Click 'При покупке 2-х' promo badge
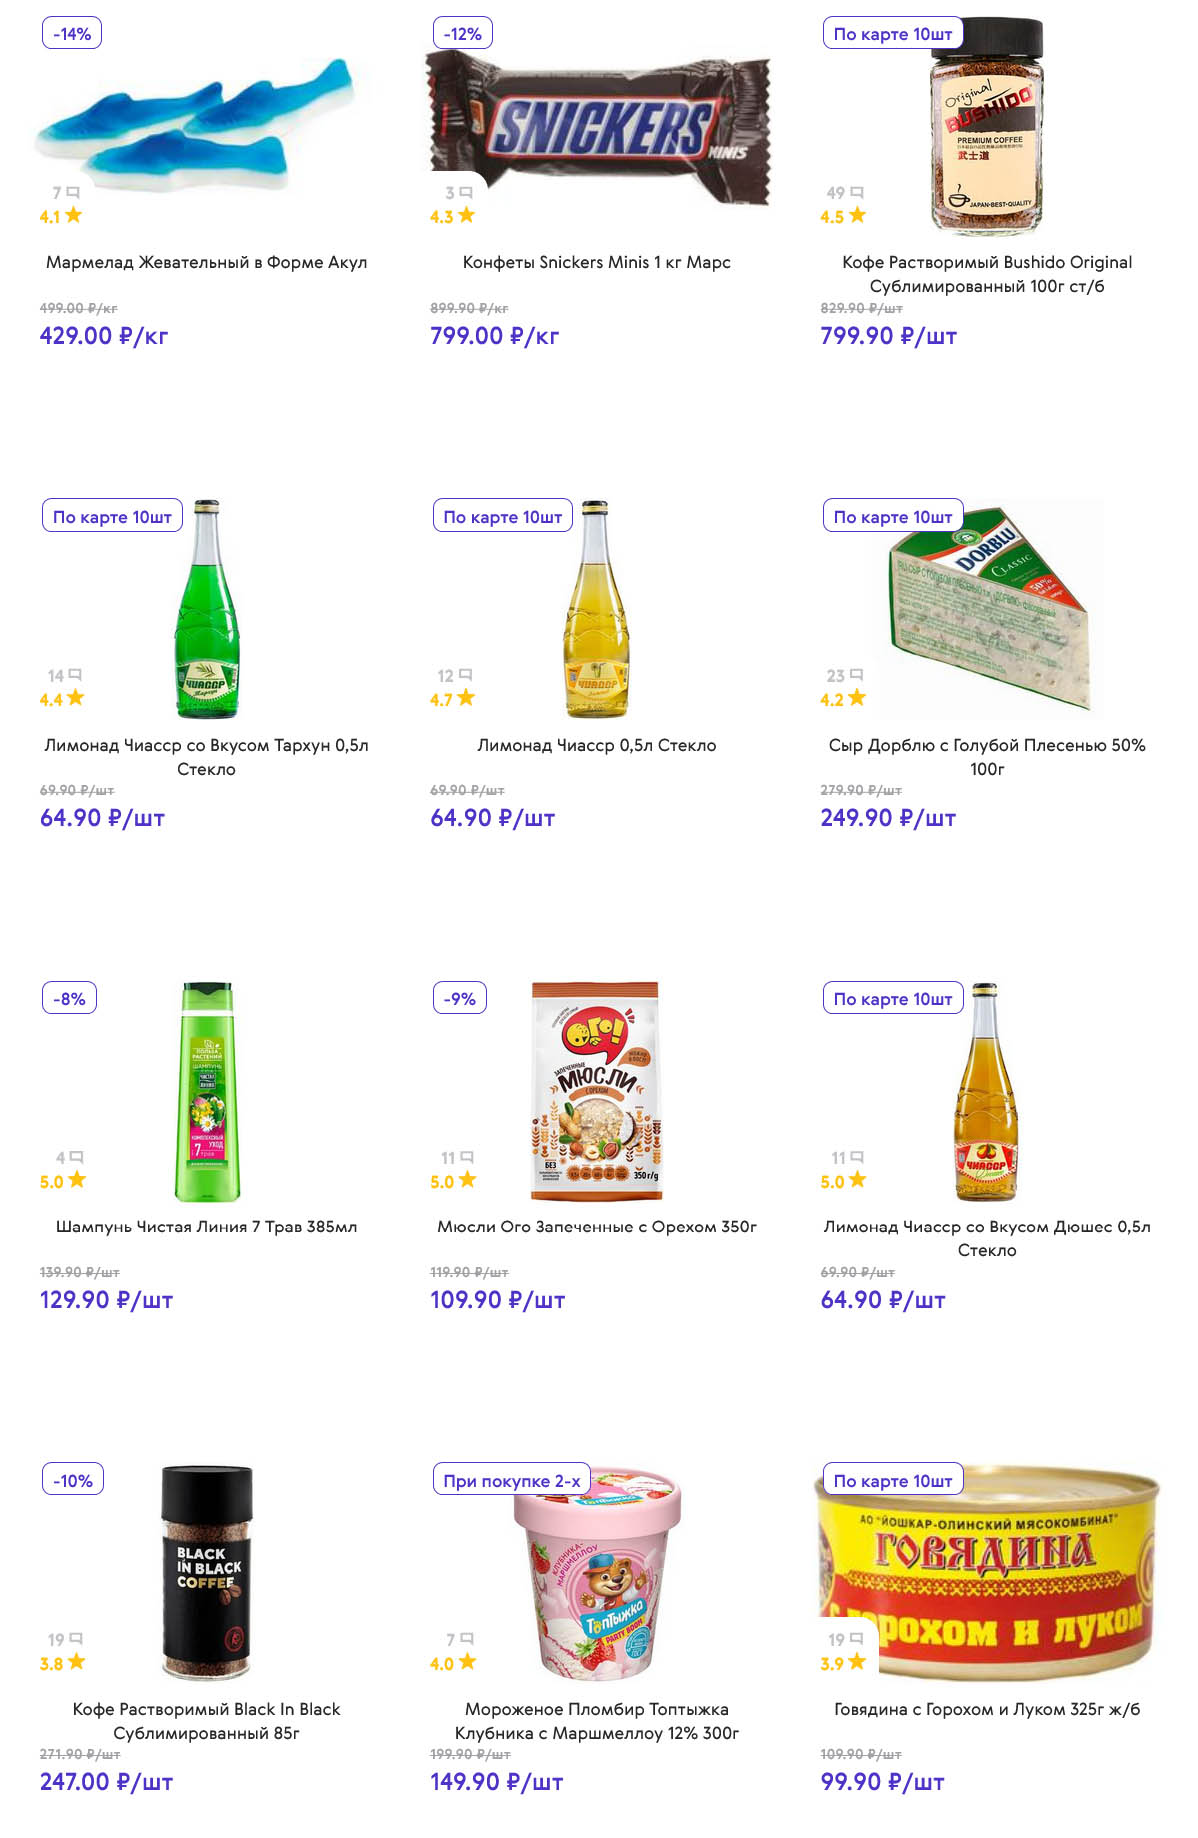Screen dimensions: 1198x1838 pyautogui.click(x=511, y=1481)
